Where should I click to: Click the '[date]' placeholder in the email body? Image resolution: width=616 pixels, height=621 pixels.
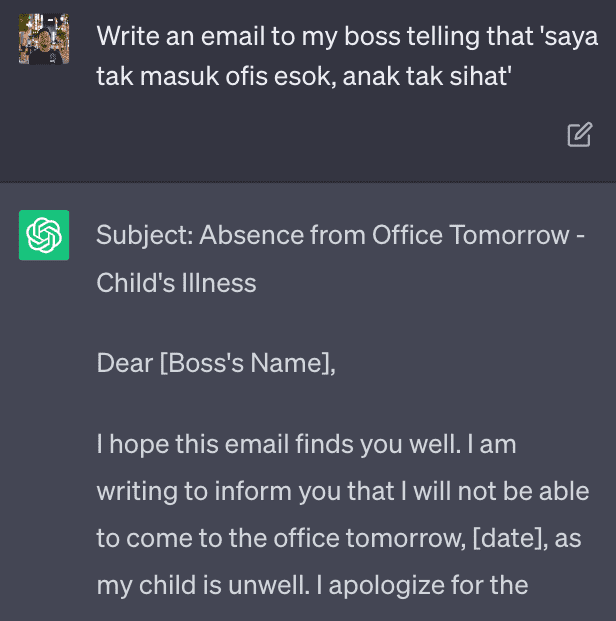click(x=507, y=538)
